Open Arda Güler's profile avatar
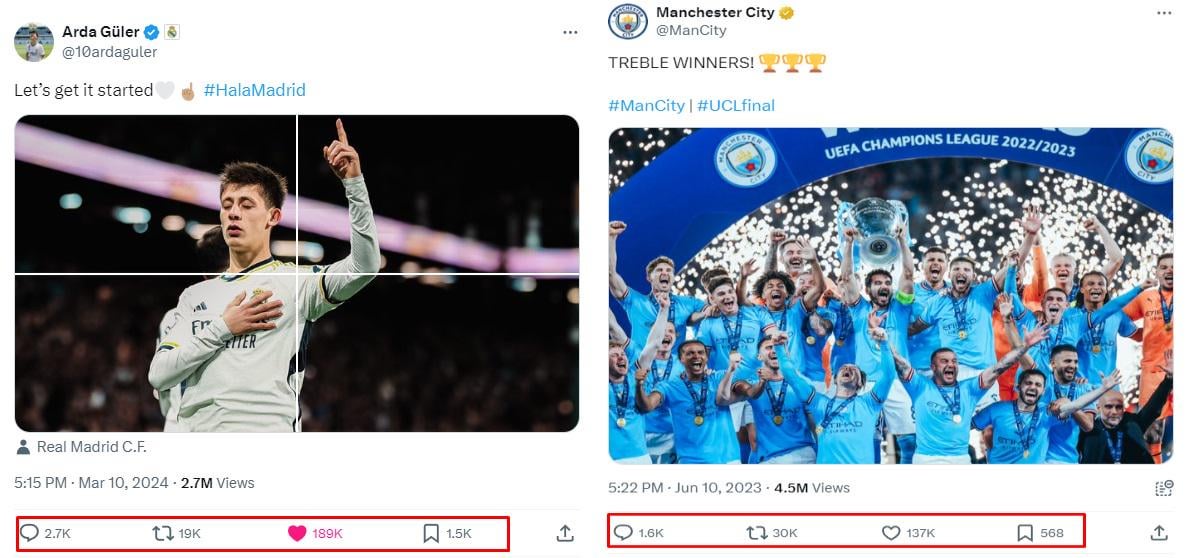1189x558 pixels. click(34, 42)
